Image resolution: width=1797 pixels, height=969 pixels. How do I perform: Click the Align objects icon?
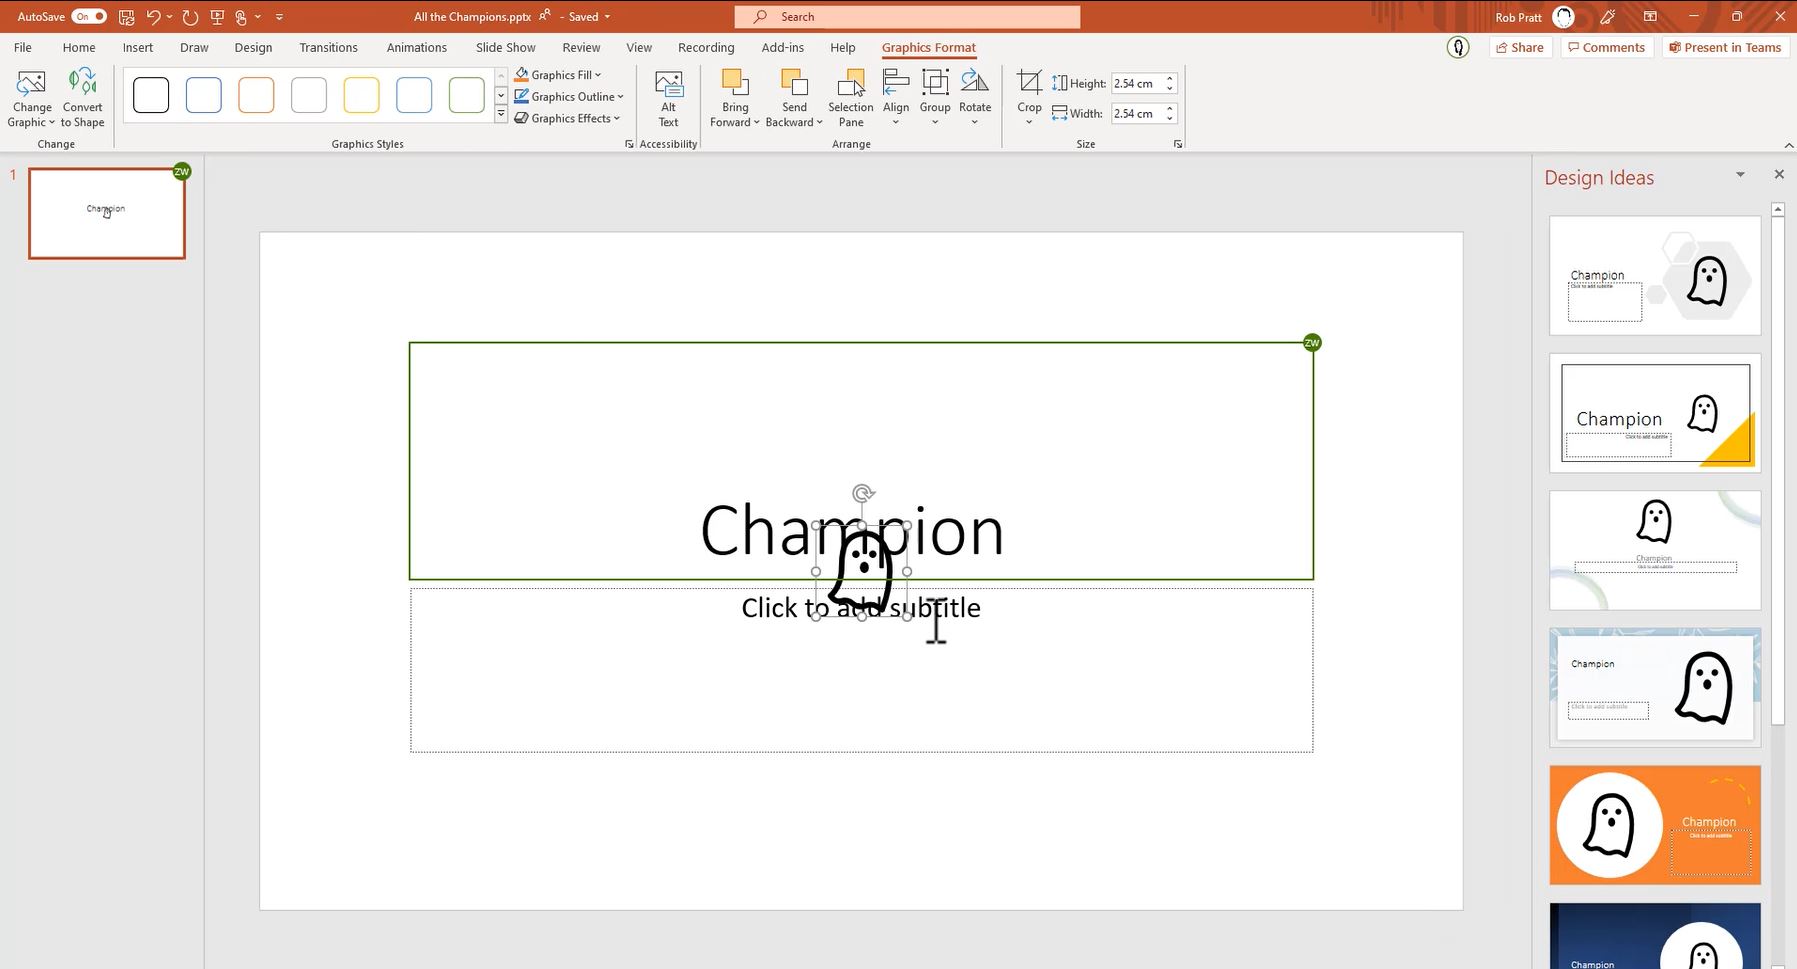(896, 86)
